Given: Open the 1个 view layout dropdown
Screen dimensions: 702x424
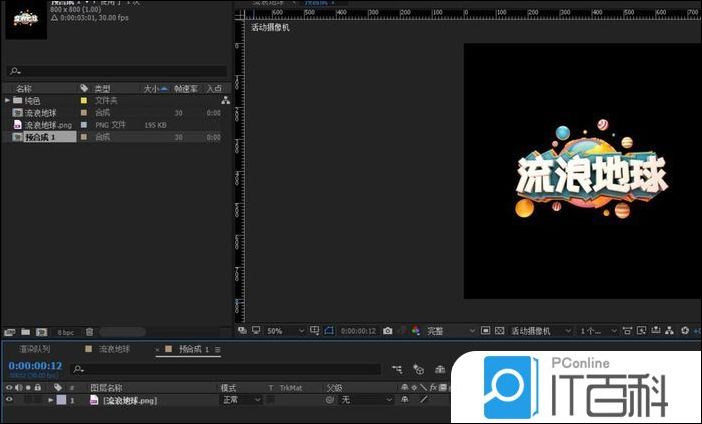Looking at the screenshot, I should tap(598, 331).
